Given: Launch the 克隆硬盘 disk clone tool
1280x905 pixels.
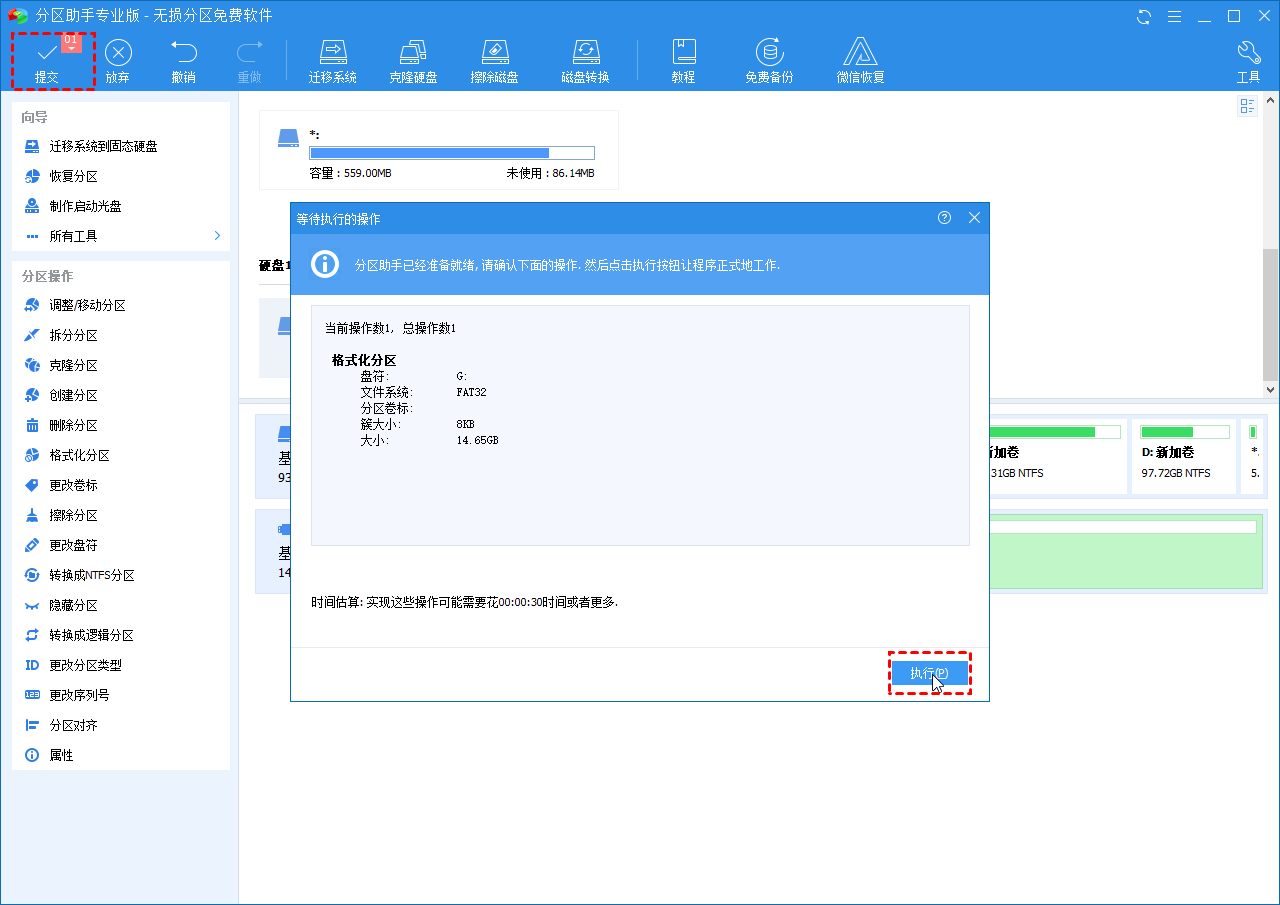Looking at the screenshot, I should coord(414,58).
